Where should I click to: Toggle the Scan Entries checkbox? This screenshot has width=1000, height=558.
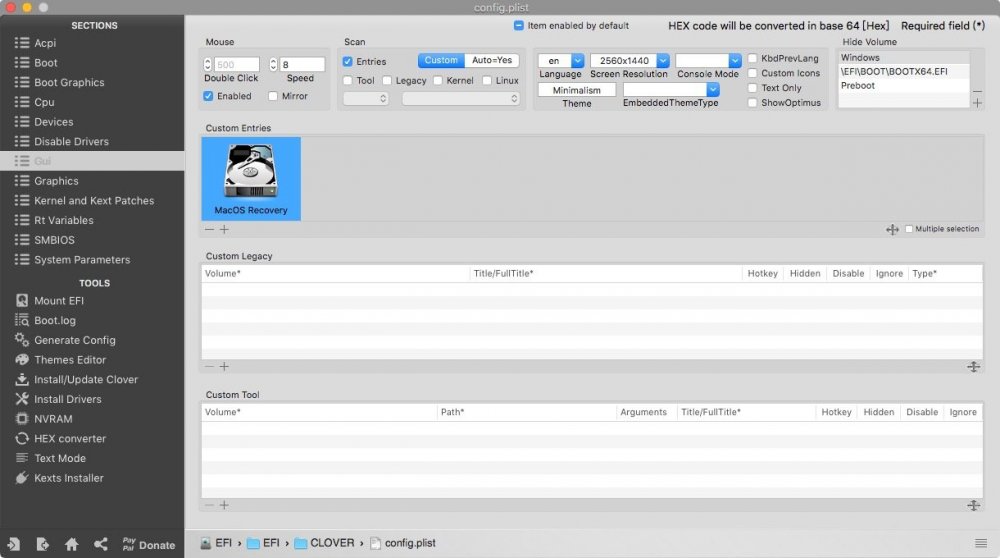[348, 61]
